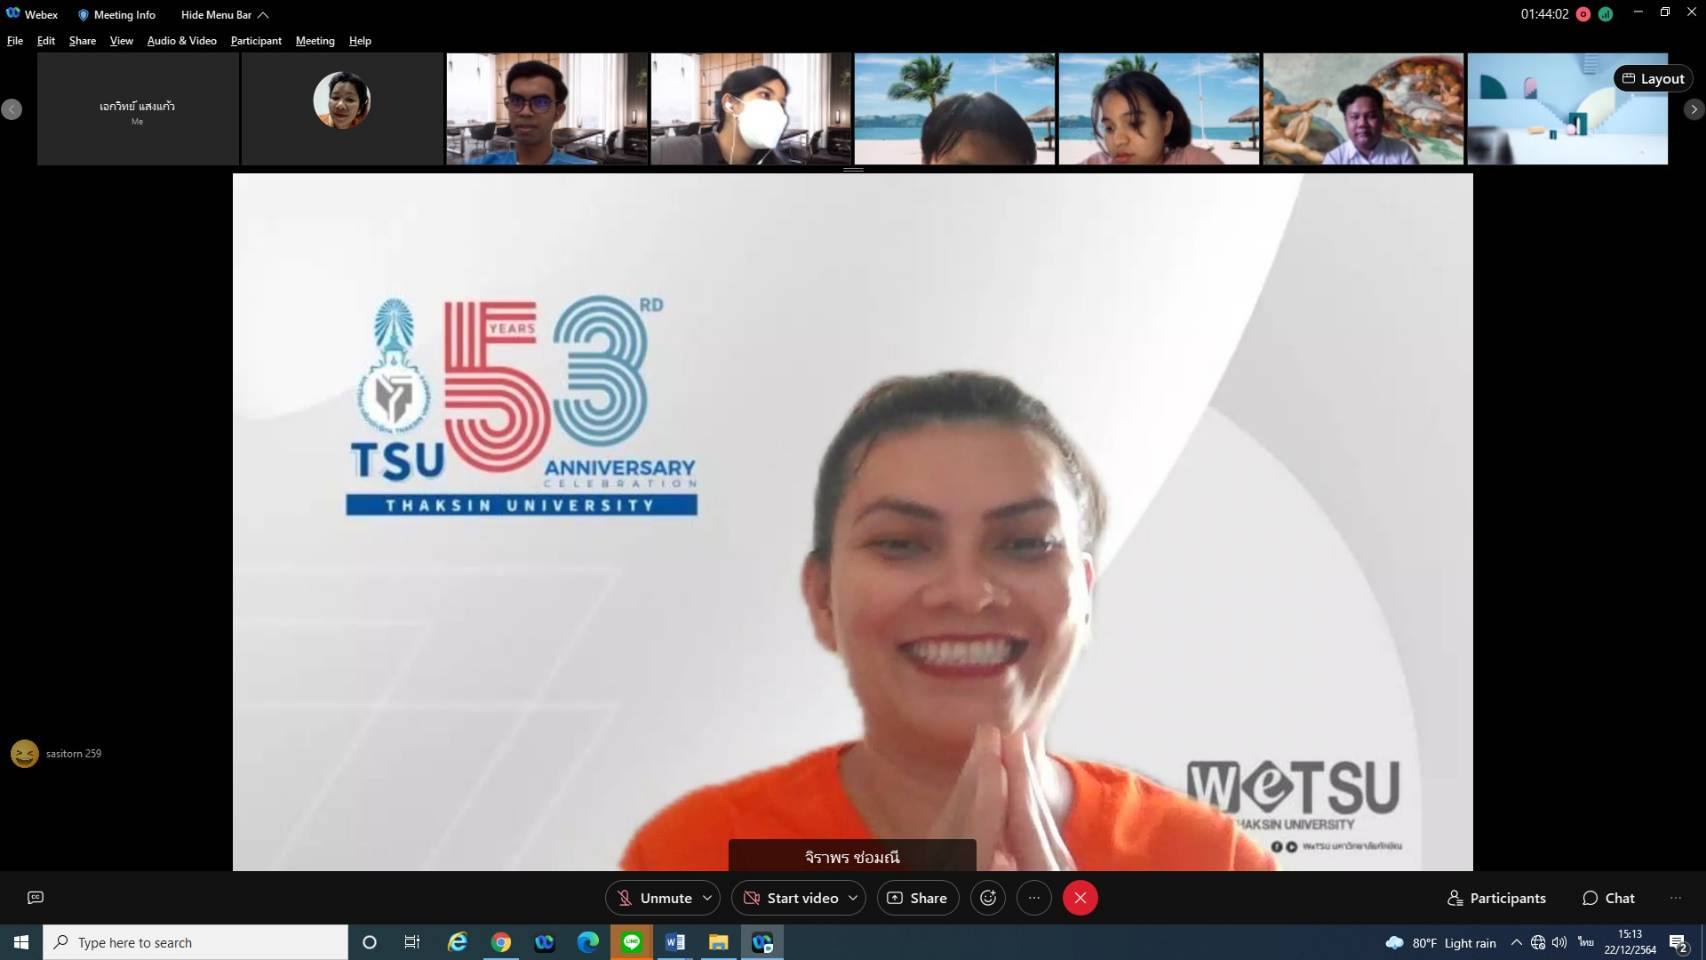Open the notification center icon
Image resolution: width=1706 pixels, height=960 pixels.
click(x=1679, y=943)
